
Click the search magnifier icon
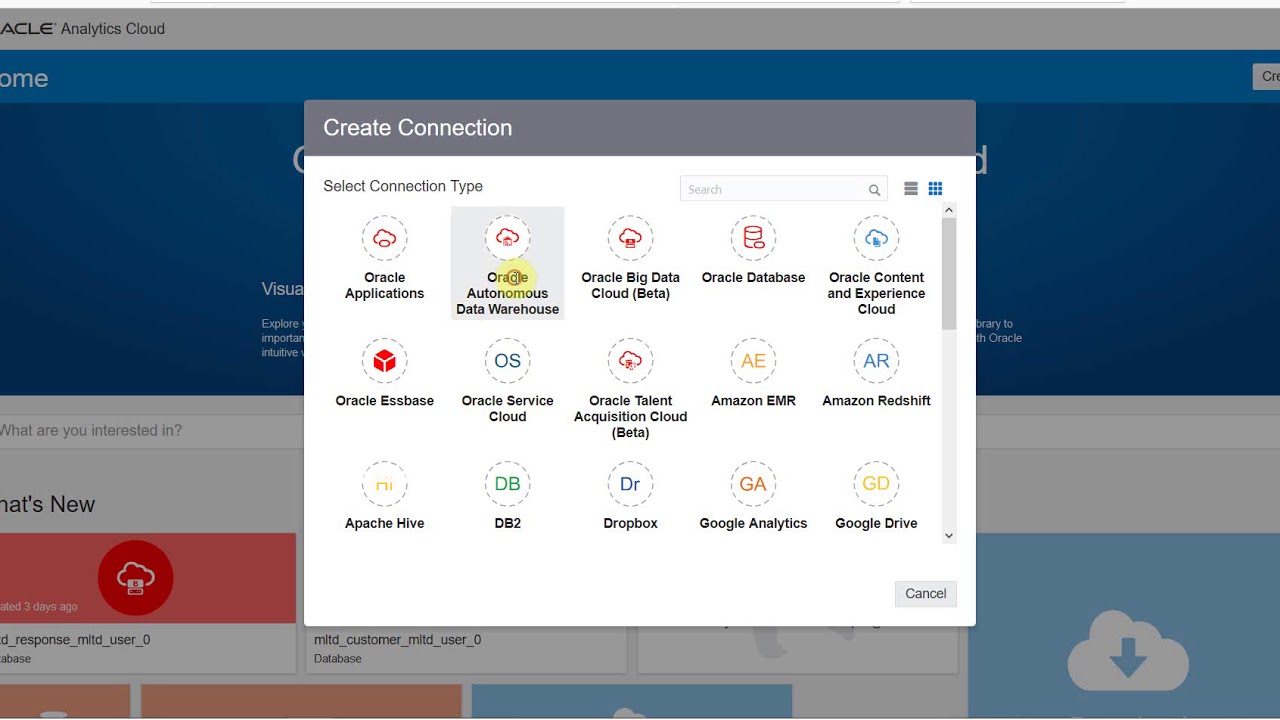[874, 190]
